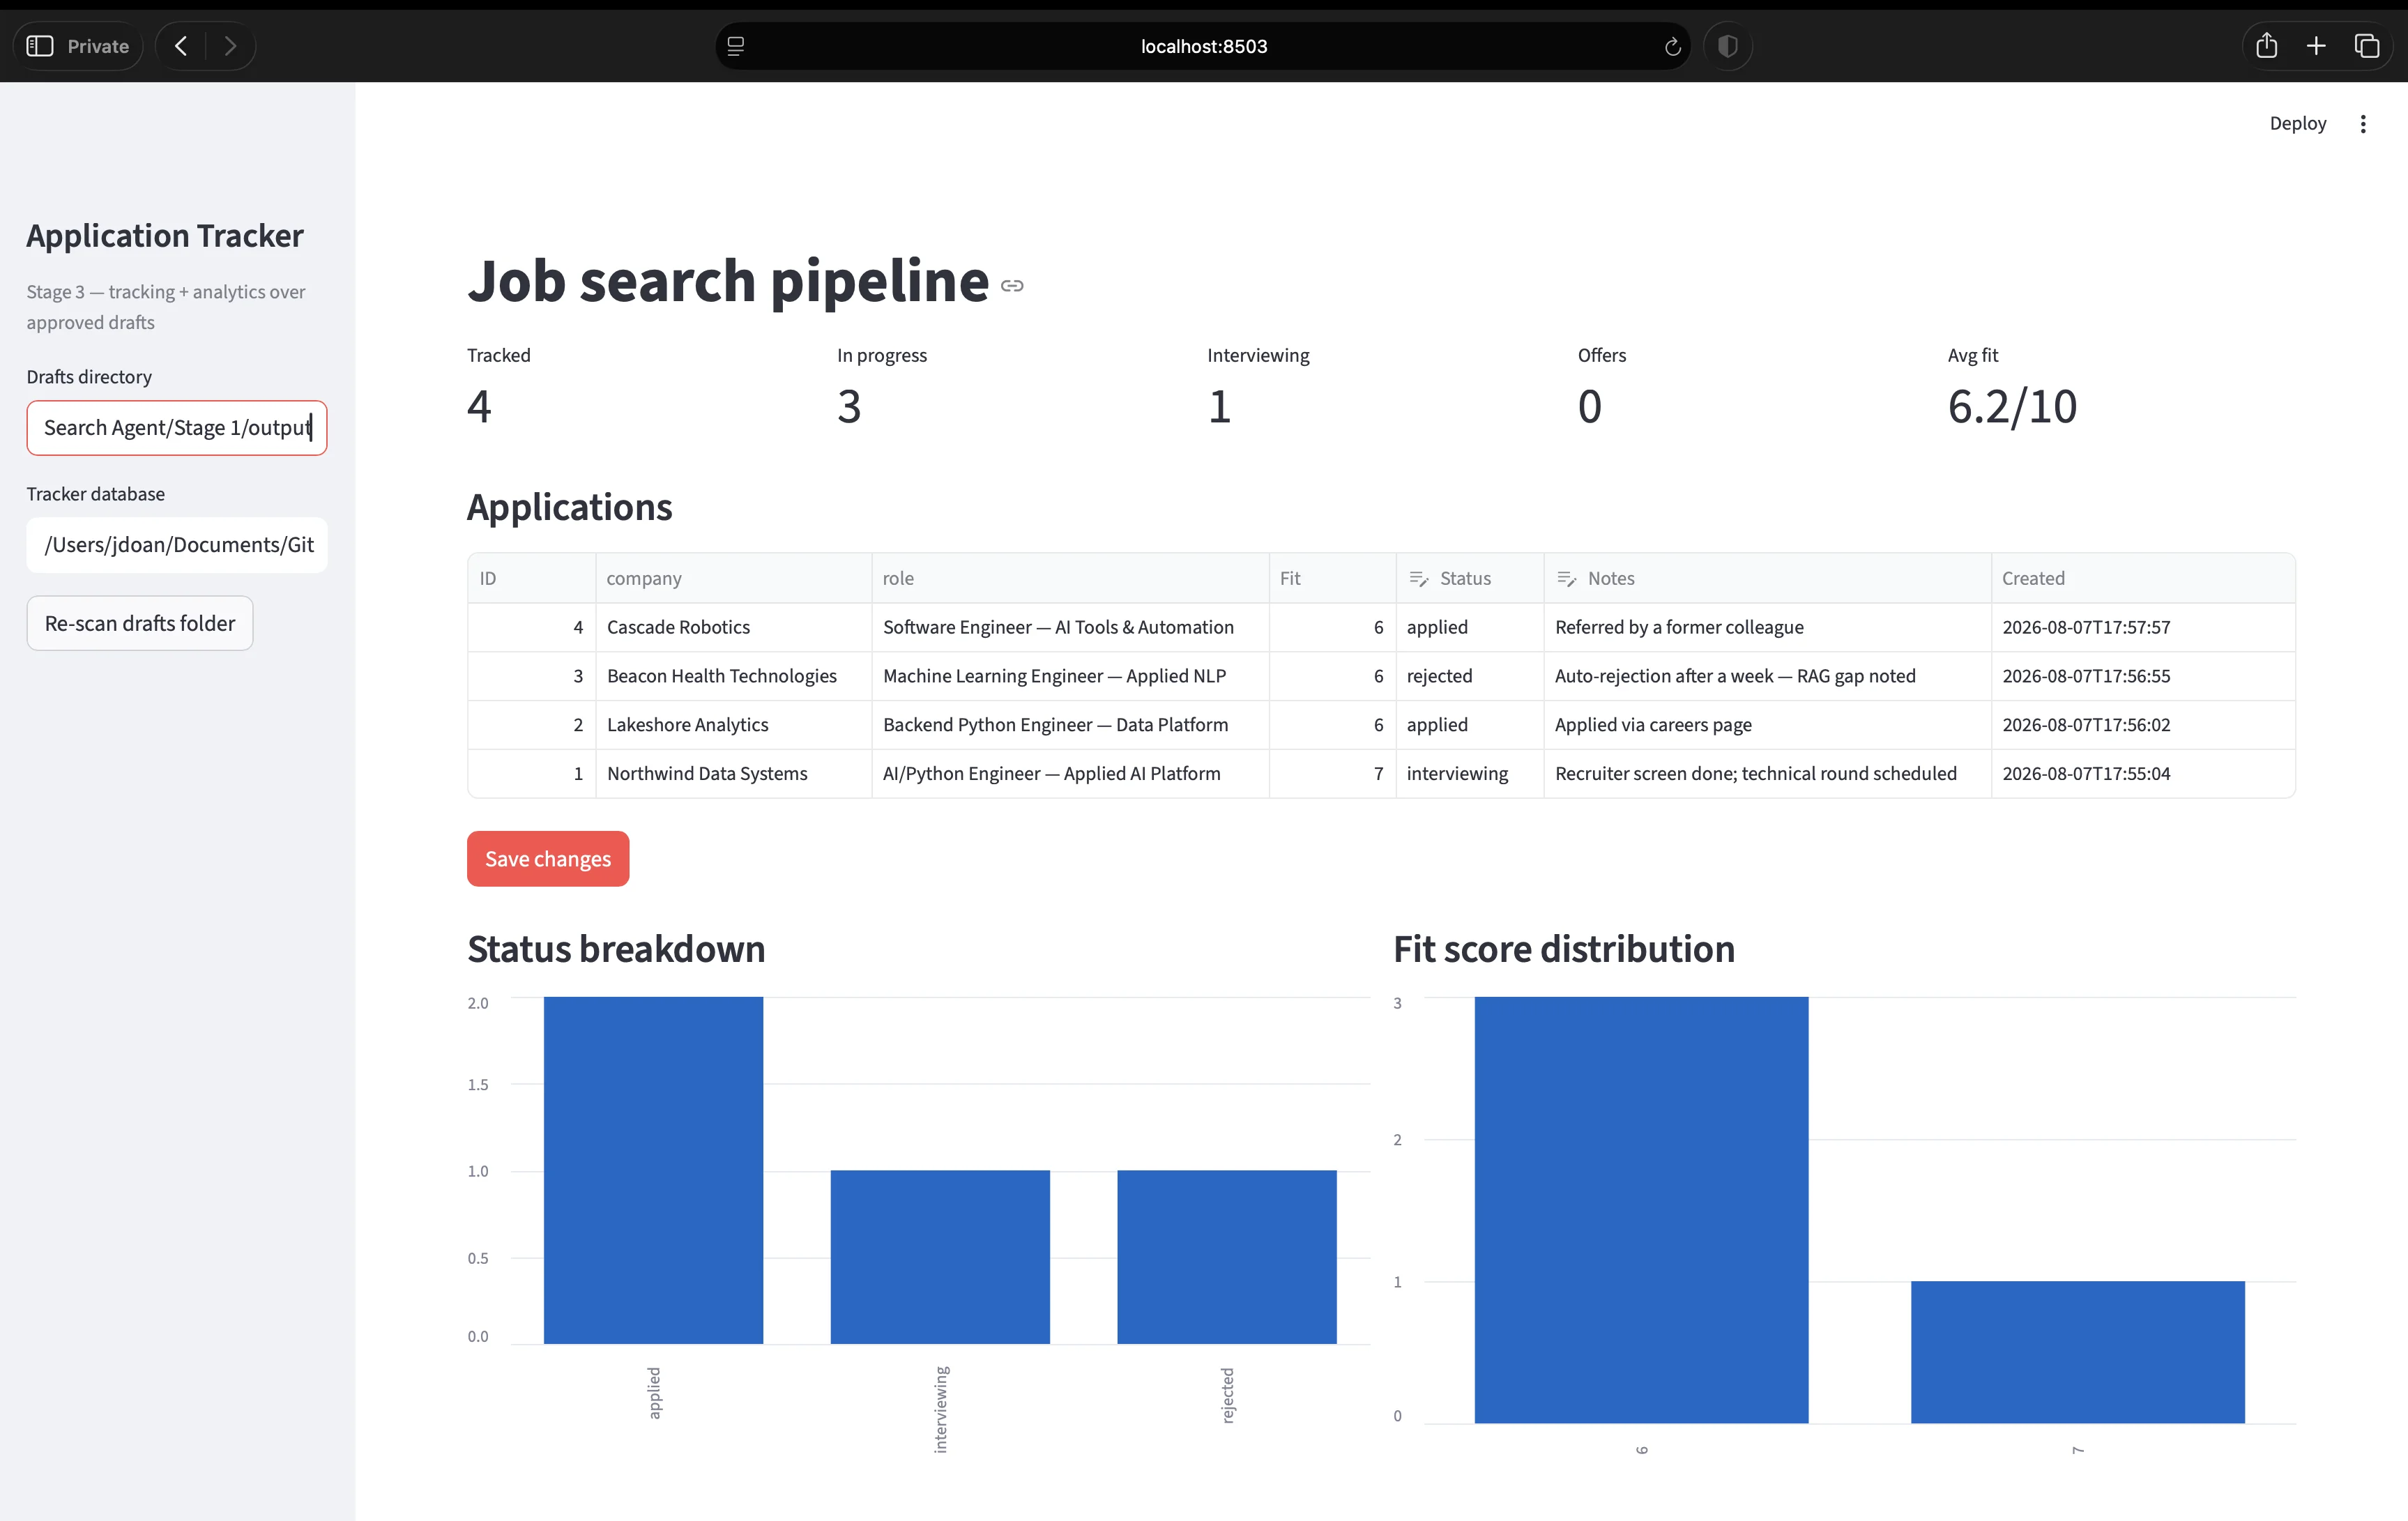Click the page settings icon in address bar
2408x1521 pixels.
click(x=736, y=46)
